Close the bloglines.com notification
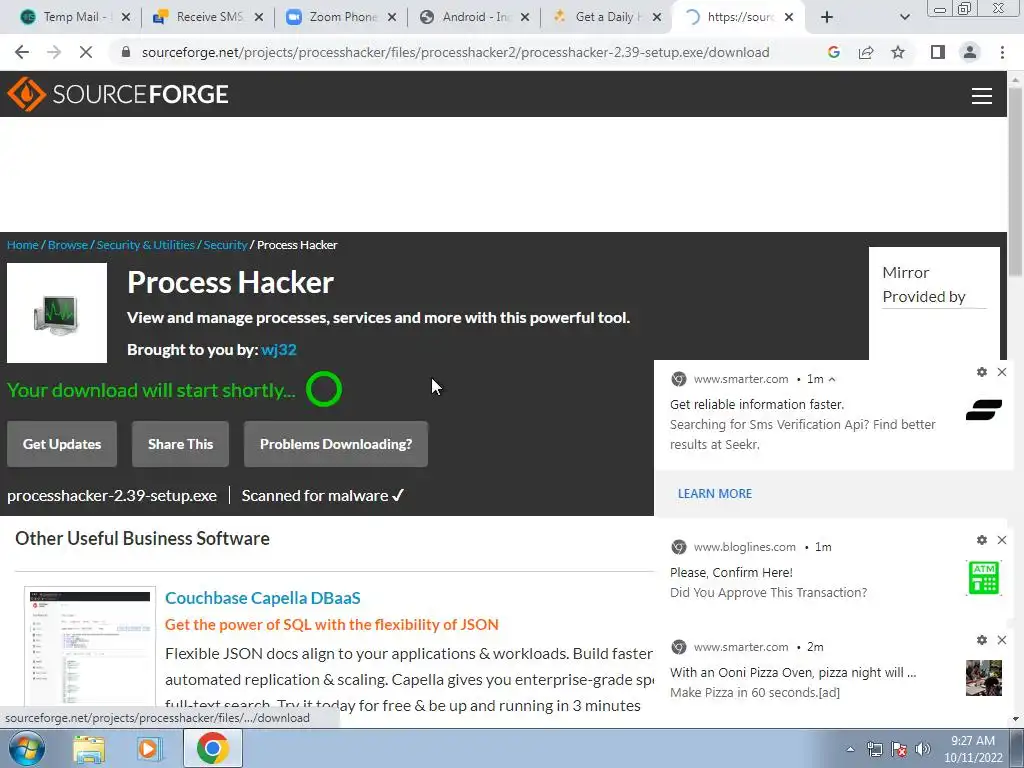Viewport: 1024px width, 768px height. pyautogui.click(x=1002, y=540)
